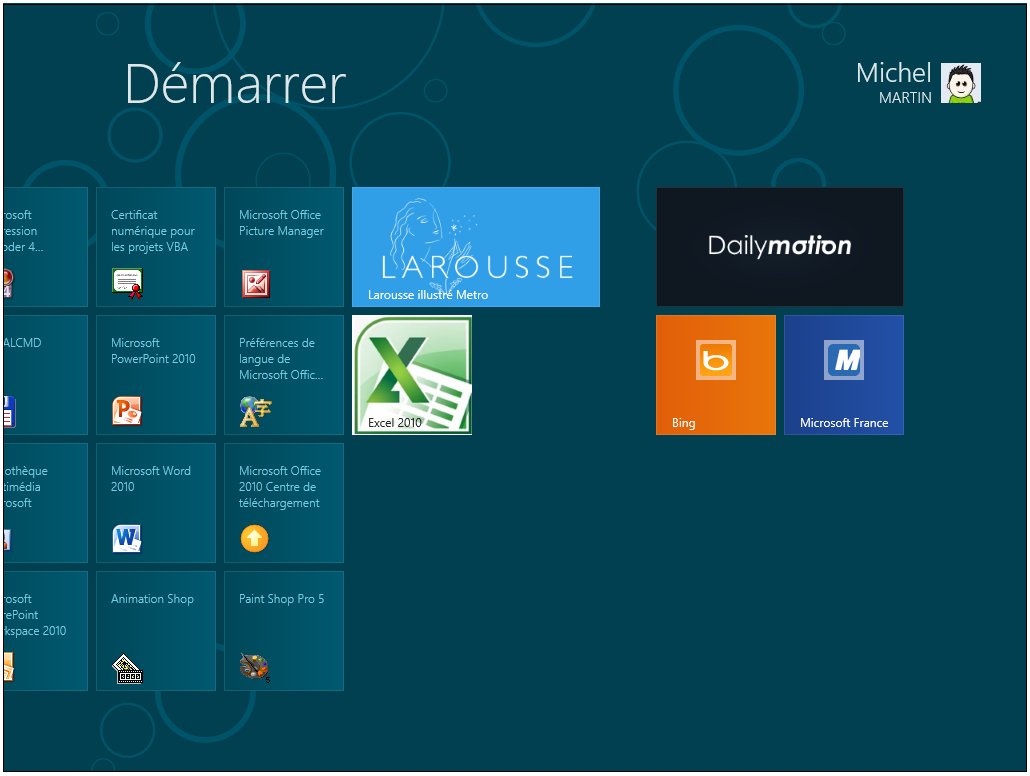The height and width of the screenshot is (776, 1030).
Task: Launch Office 2010 Centre de téléchargement
Action: coord(283,503)
